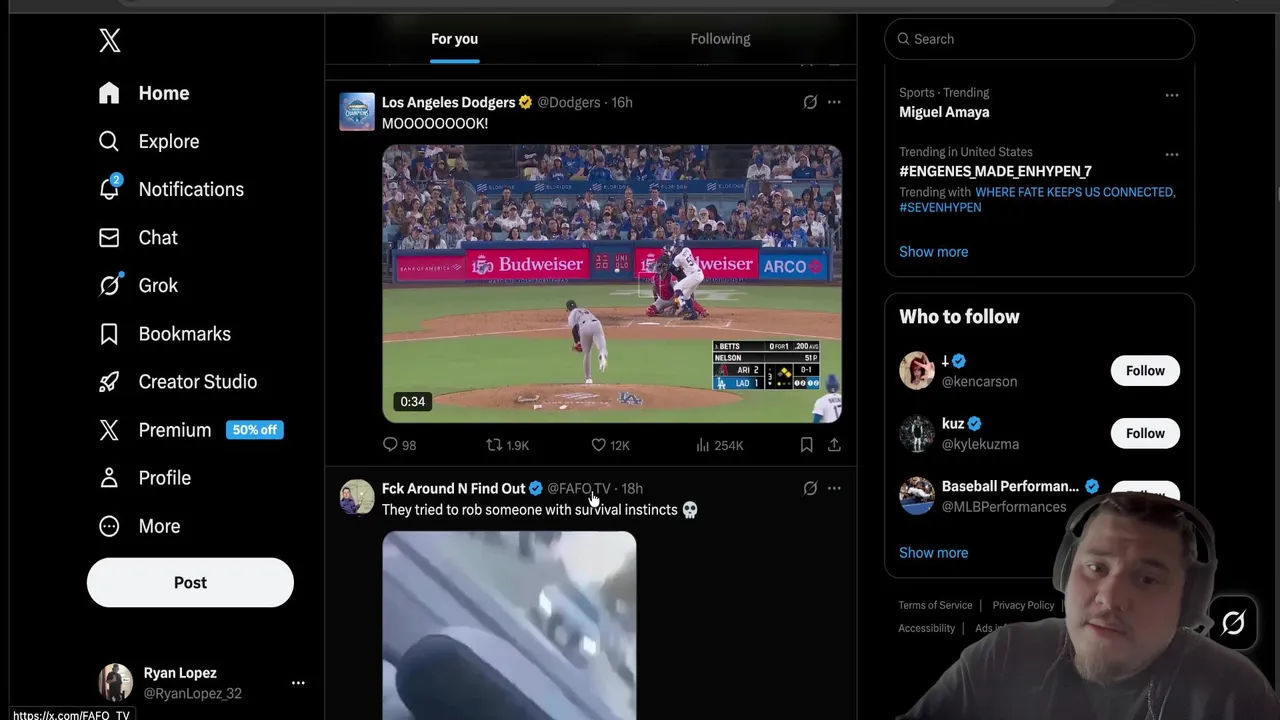Click the Post button
Image resolution: width=1280 pixels, height=720 pixels.
point(190,582)
